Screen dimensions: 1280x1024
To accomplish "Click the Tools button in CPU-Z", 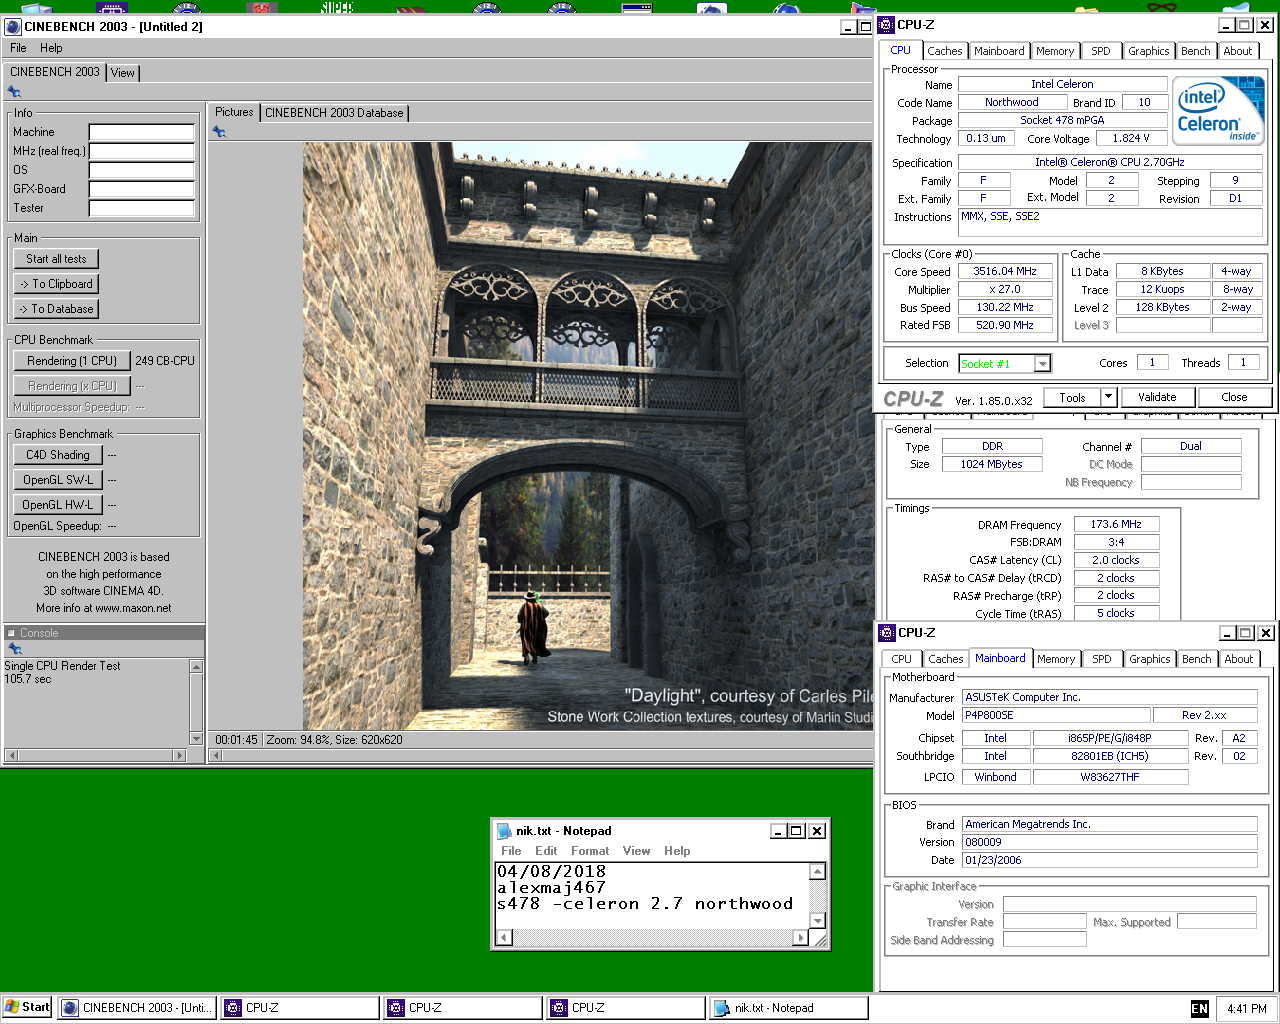I will point(1072,397).
